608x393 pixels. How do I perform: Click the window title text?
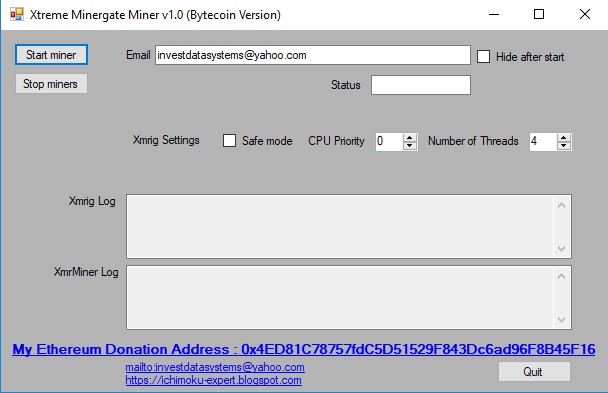pos(155,15)
